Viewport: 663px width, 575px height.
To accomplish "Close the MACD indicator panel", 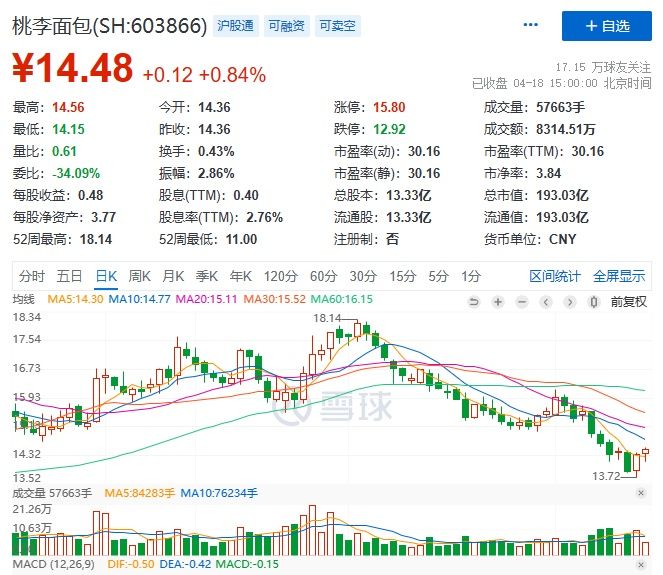I will coord(641,565).
